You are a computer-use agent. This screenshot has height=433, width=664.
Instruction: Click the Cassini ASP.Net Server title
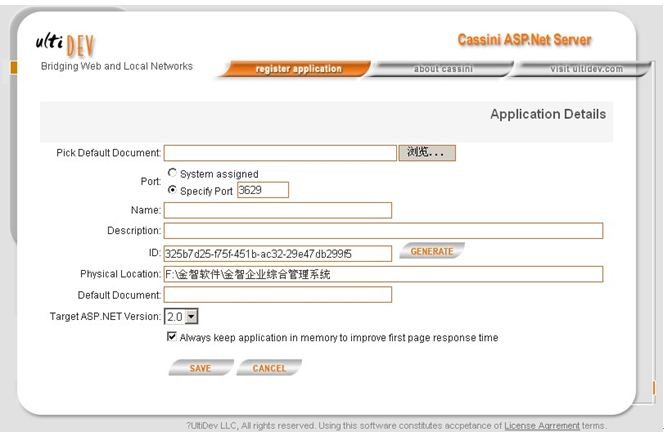[524, 40]
